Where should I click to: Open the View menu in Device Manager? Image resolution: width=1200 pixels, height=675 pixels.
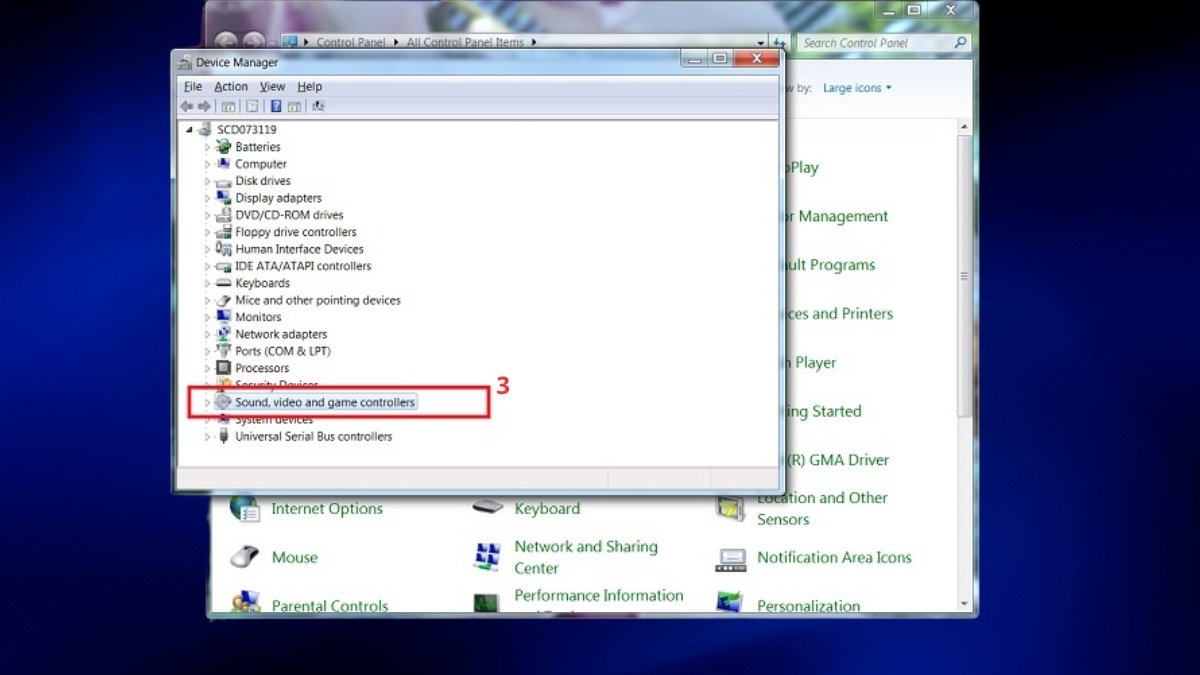[x=272, y=87]
